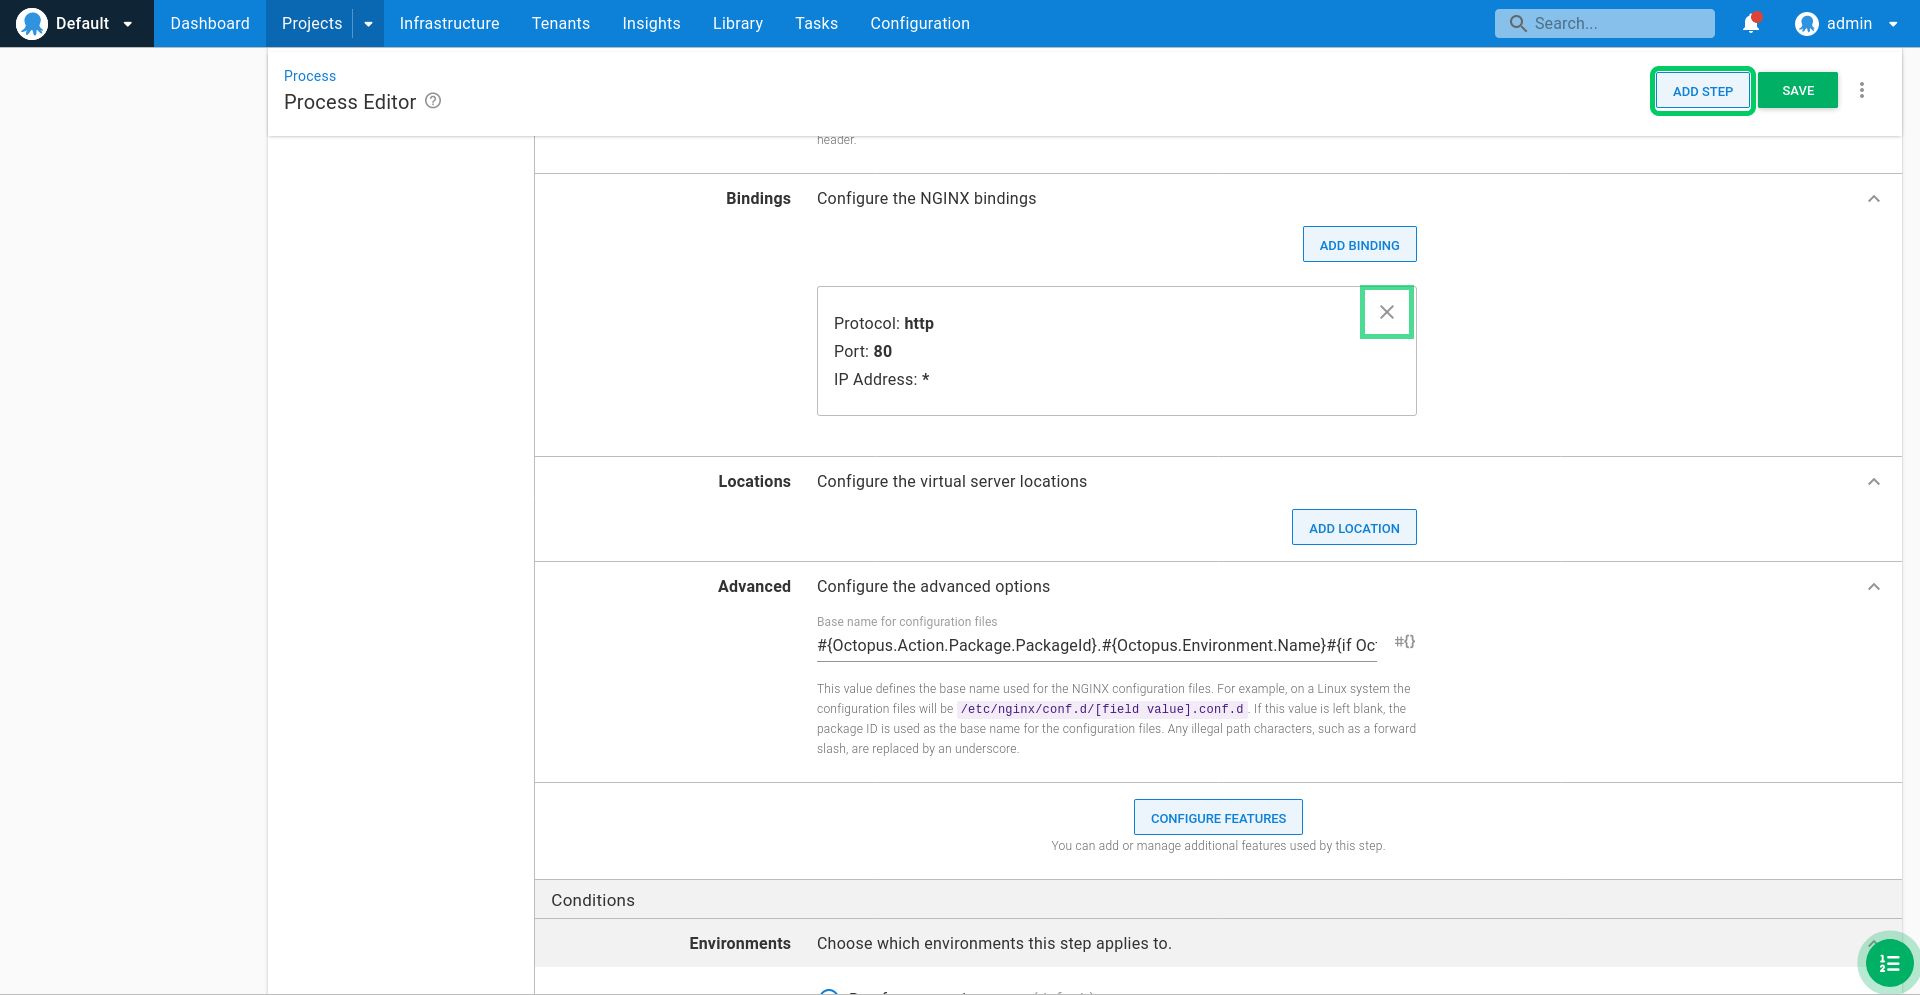This screenshot has height=995, width=1920.
Task: Click the Bindings section heading
Action: pyautogui.click(x=758, y=199)
